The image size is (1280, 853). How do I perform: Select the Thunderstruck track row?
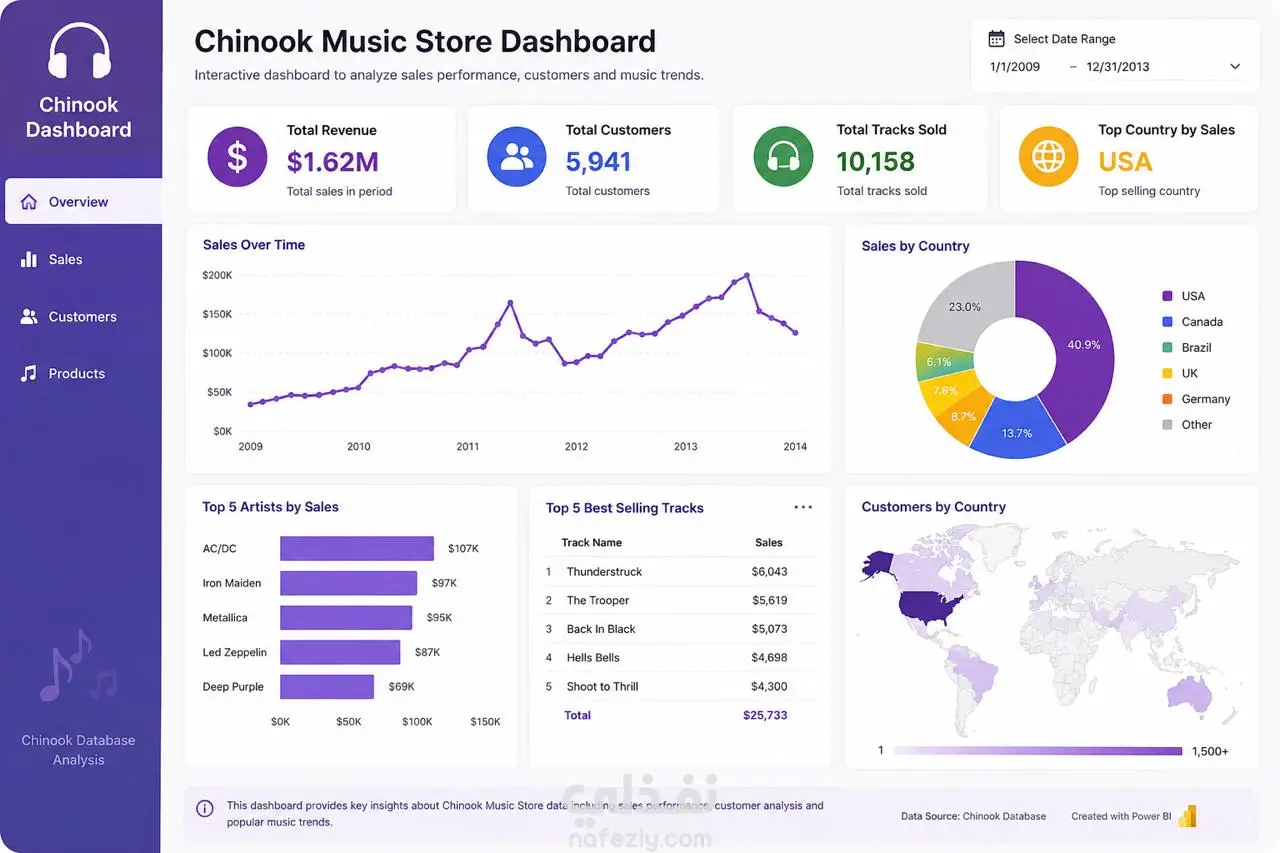tap(680, 572)
